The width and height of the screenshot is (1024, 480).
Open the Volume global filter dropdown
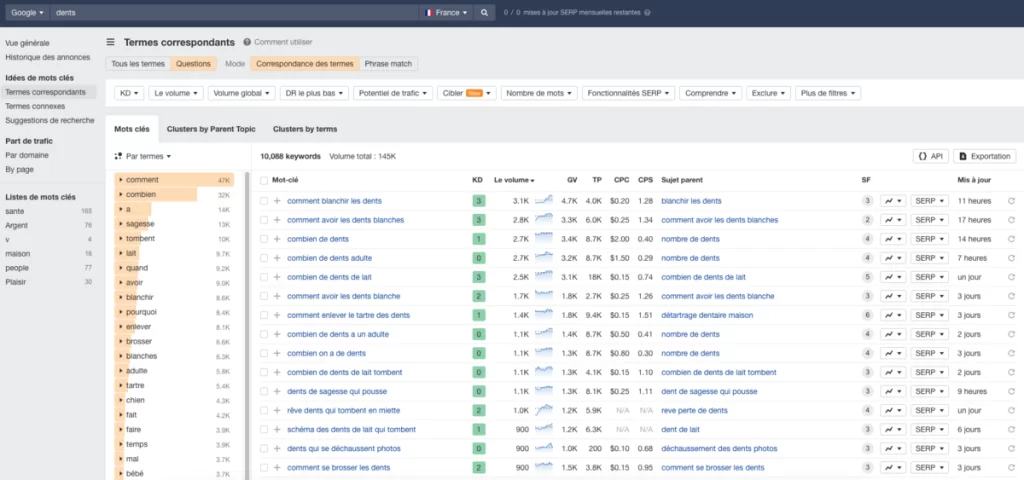click(242, 93)
